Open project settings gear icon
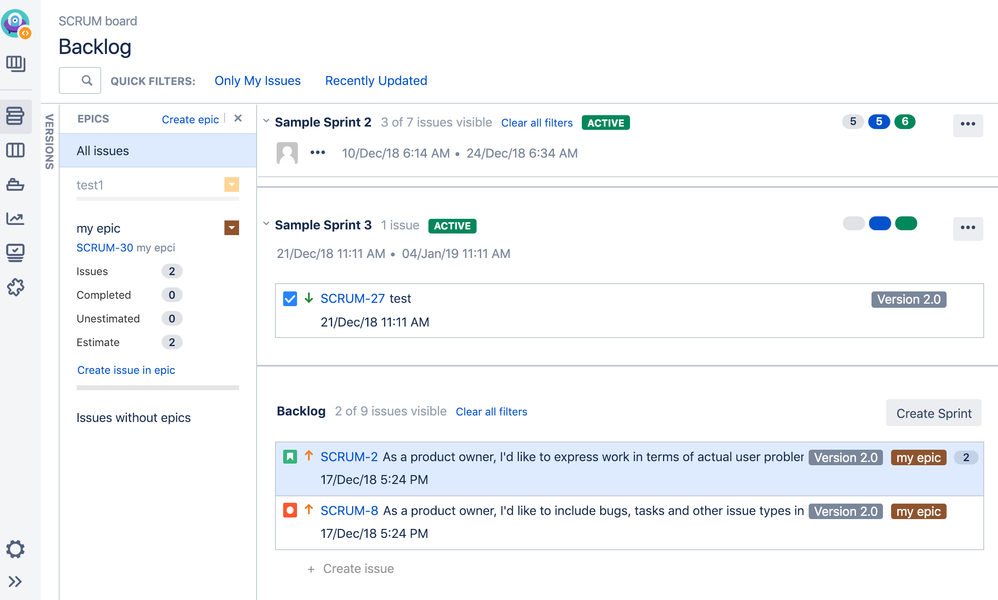The height and width of the screenshot is (600, 998). point(15,548)
